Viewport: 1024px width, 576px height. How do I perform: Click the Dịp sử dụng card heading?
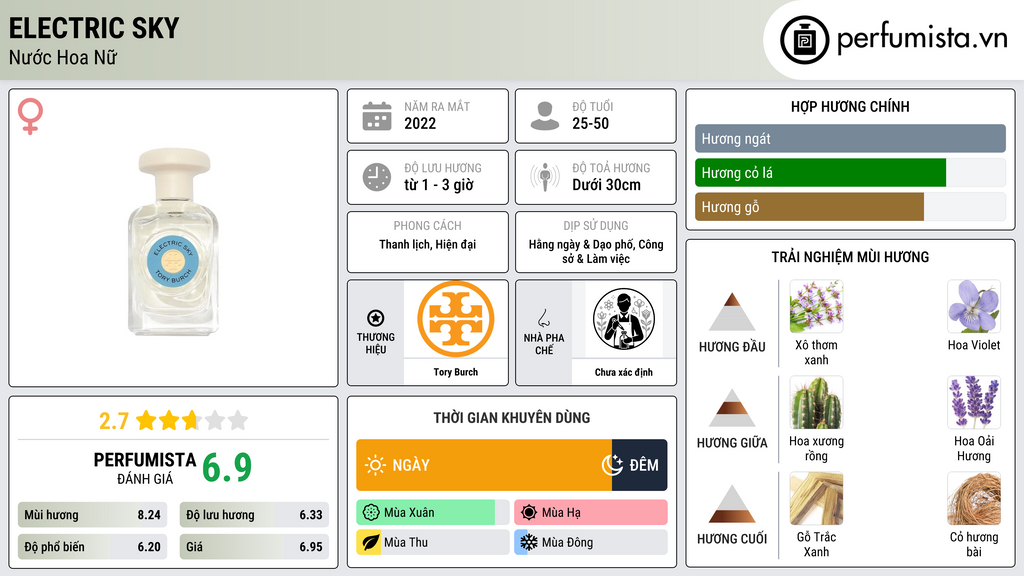[596, 225]
